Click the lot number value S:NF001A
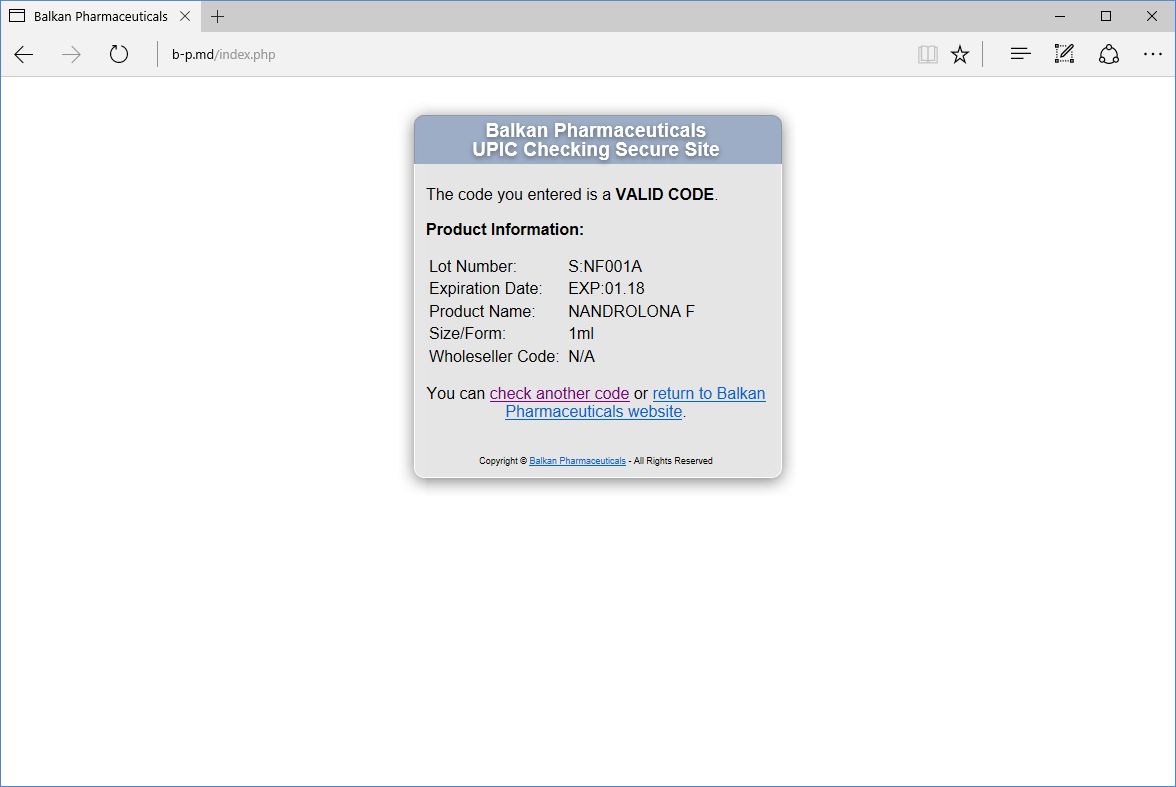1176x787 pixels. click(605, 266)
